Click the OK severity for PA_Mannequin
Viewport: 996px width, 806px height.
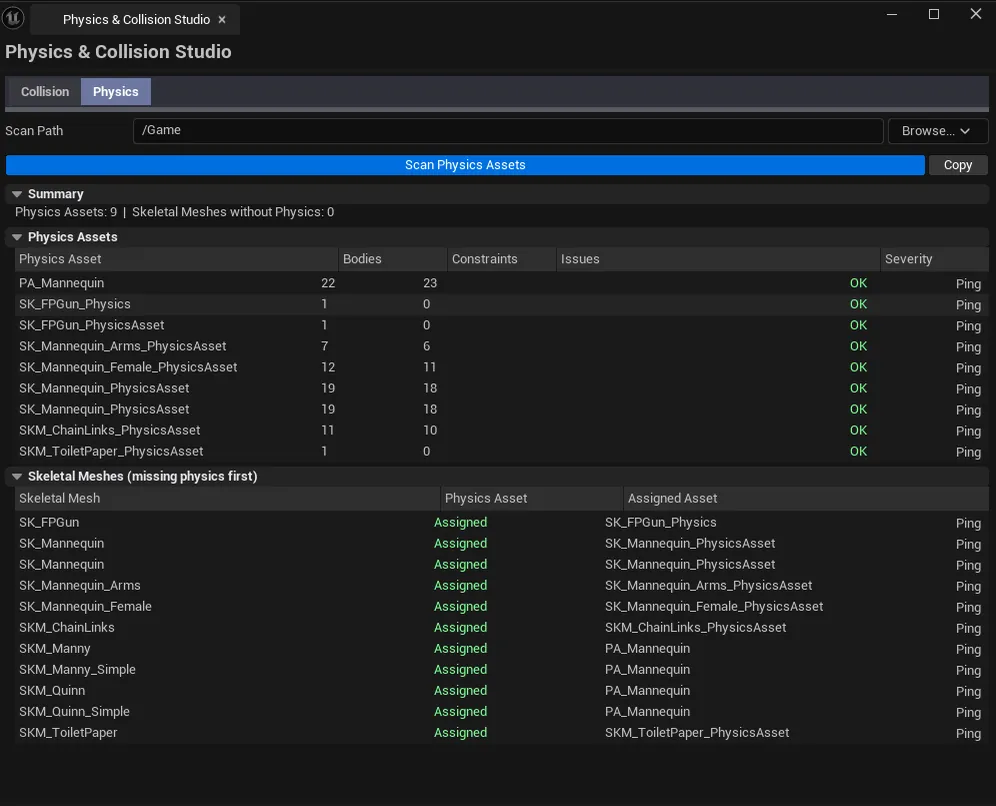pyautogui.click(x=858, y=283)
